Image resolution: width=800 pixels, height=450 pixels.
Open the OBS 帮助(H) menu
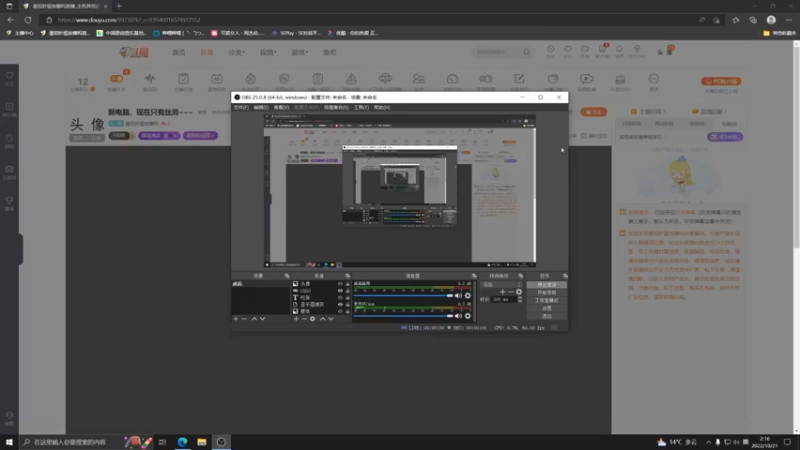tap(382, 108)
